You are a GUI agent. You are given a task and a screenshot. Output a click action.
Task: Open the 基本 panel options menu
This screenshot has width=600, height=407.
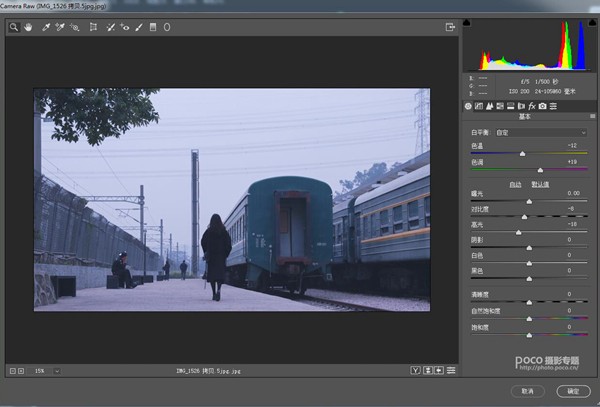tap(592, 116)
